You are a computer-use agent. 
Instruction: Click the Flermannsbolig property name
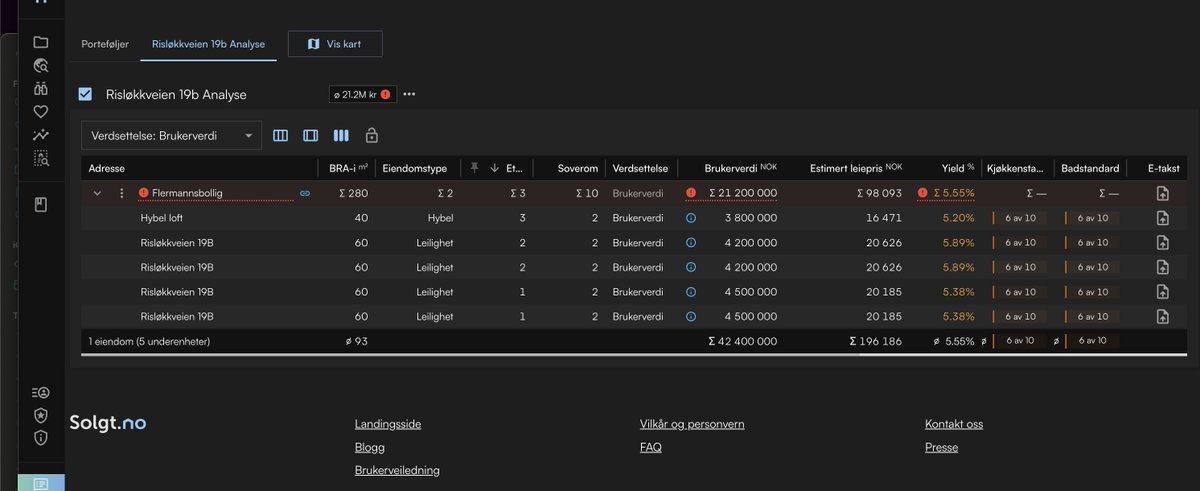[188, 193]
